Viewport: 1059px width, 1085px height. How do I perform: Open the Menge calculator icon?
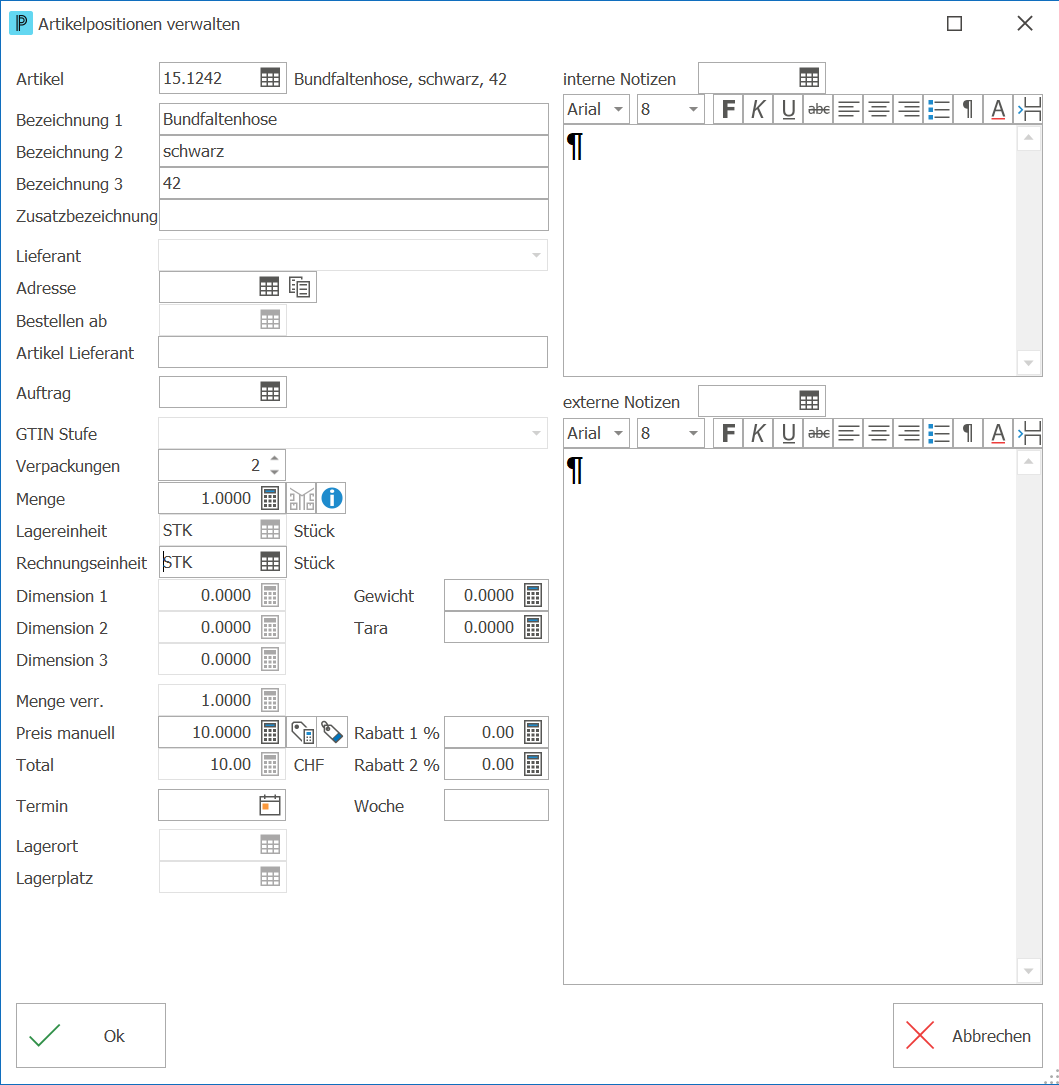(x=270, y=498)
